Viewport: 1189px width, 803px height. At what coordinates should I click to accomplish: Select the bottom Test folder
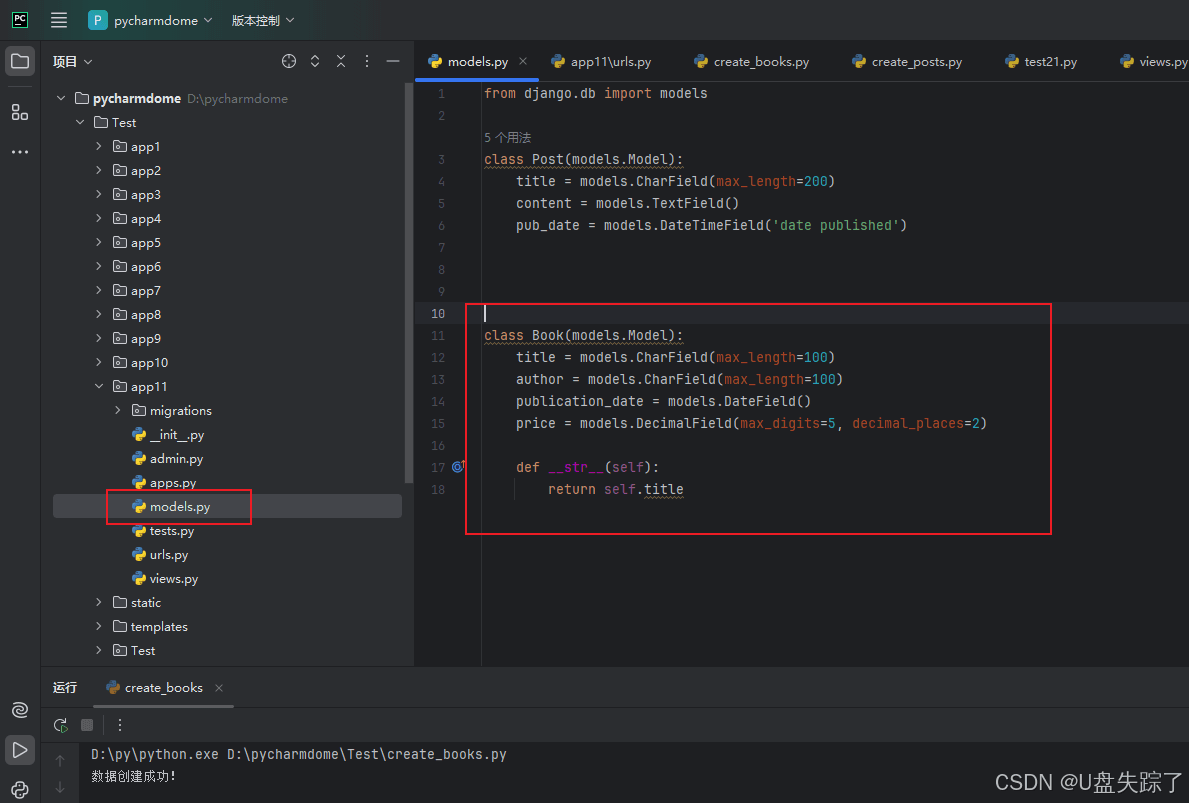coord(133,651)
